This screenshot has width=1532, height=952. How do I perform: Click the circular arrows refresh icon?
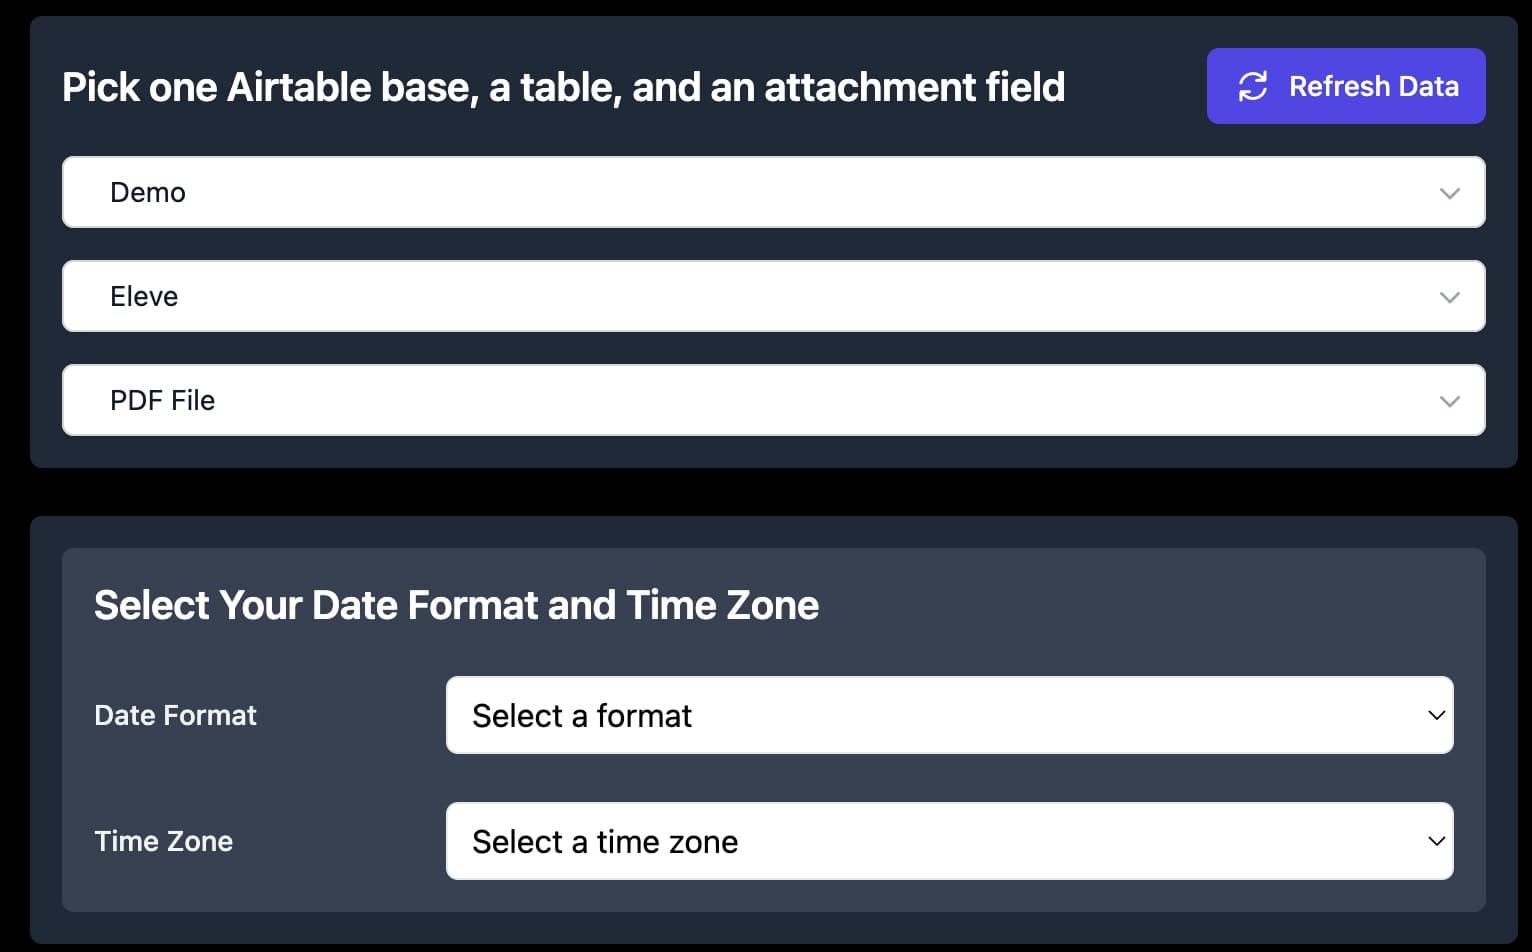click(1253, 86)
